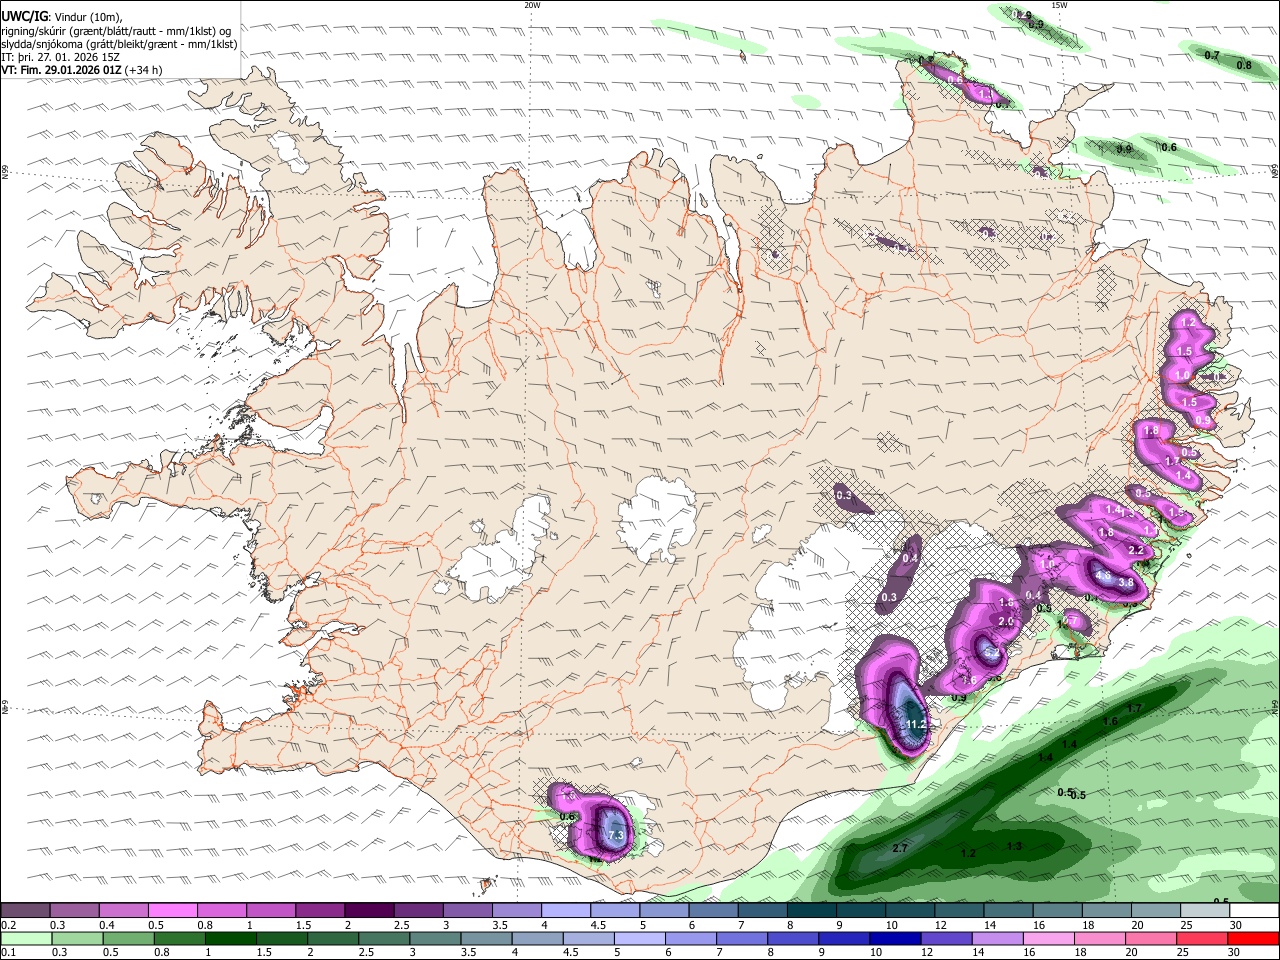Click the lavender swatch labeled 14 in the rain legend
Screen dimensions: 1280x960
997,938
